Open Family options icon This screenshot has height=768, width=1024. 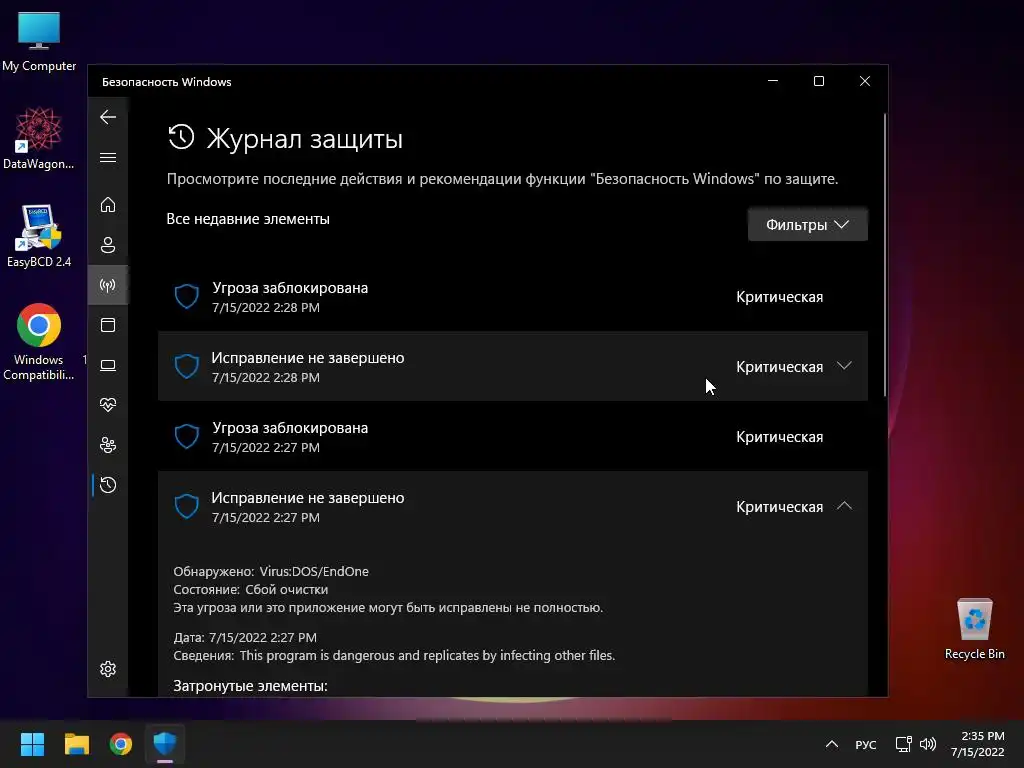(108, 445)
